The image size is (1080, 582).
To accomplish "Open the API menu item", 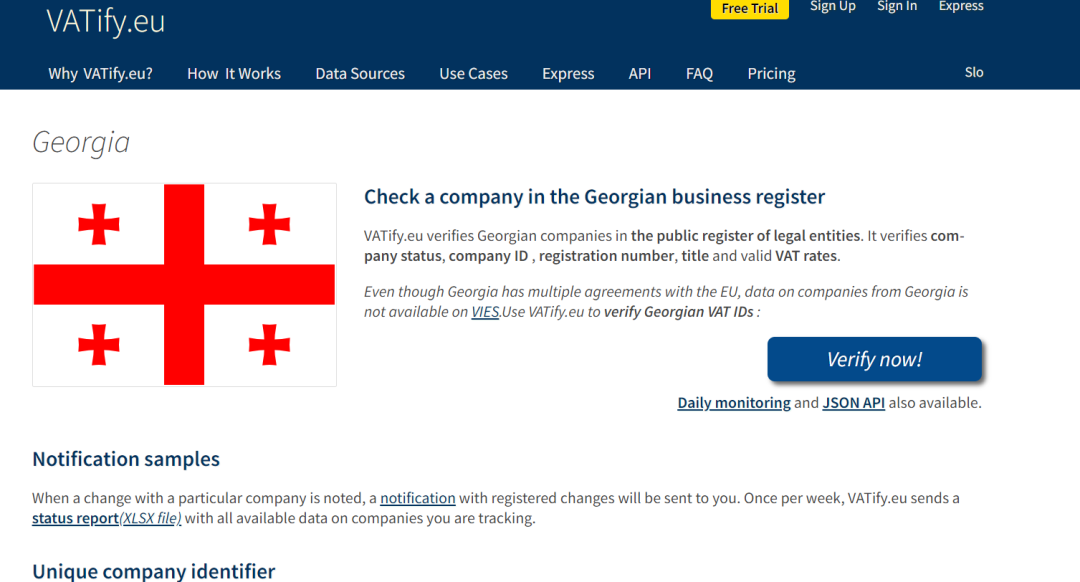I will (640, 74).
